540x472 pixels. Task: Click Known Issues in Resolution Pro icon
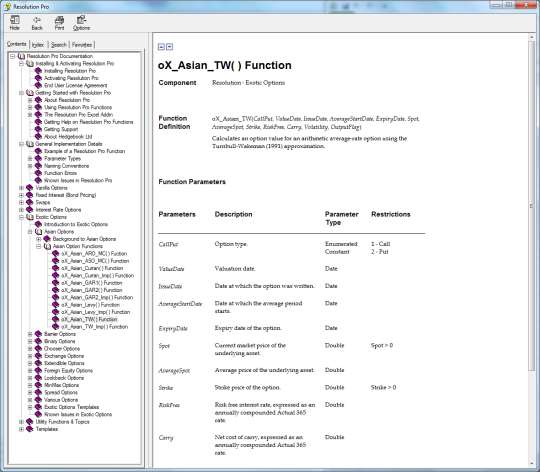(x=38, y=180)
